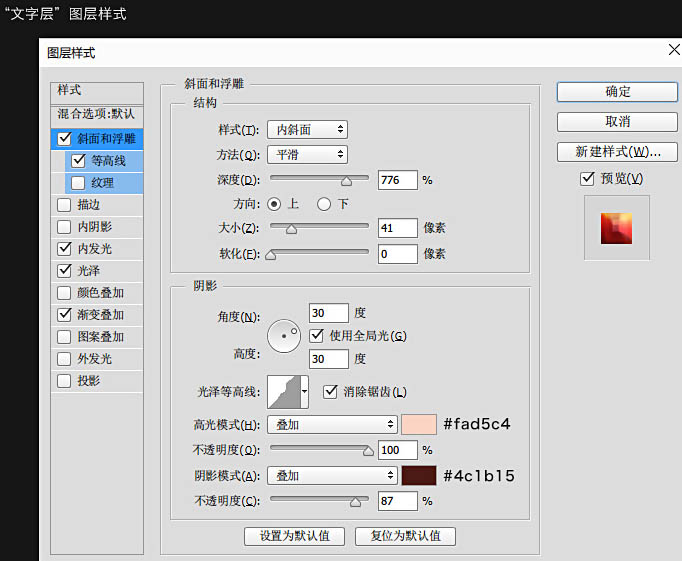
Task: Expand the 光泽等高线 contour picker arrow
Action: 304,392
